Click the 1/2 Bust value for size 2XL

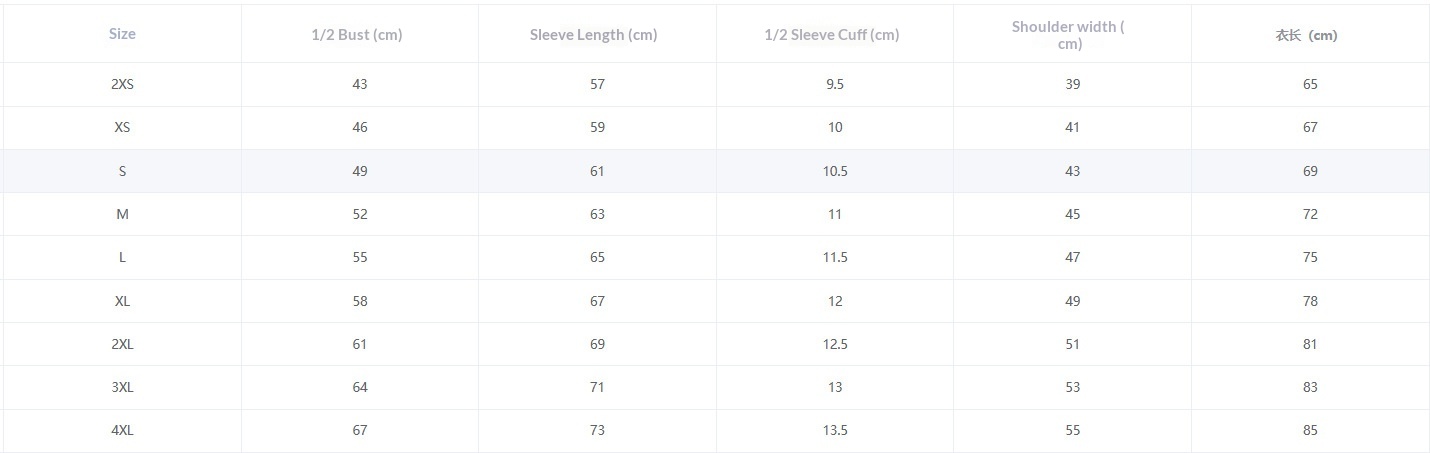pyautogui.click(x=360, y=344)
